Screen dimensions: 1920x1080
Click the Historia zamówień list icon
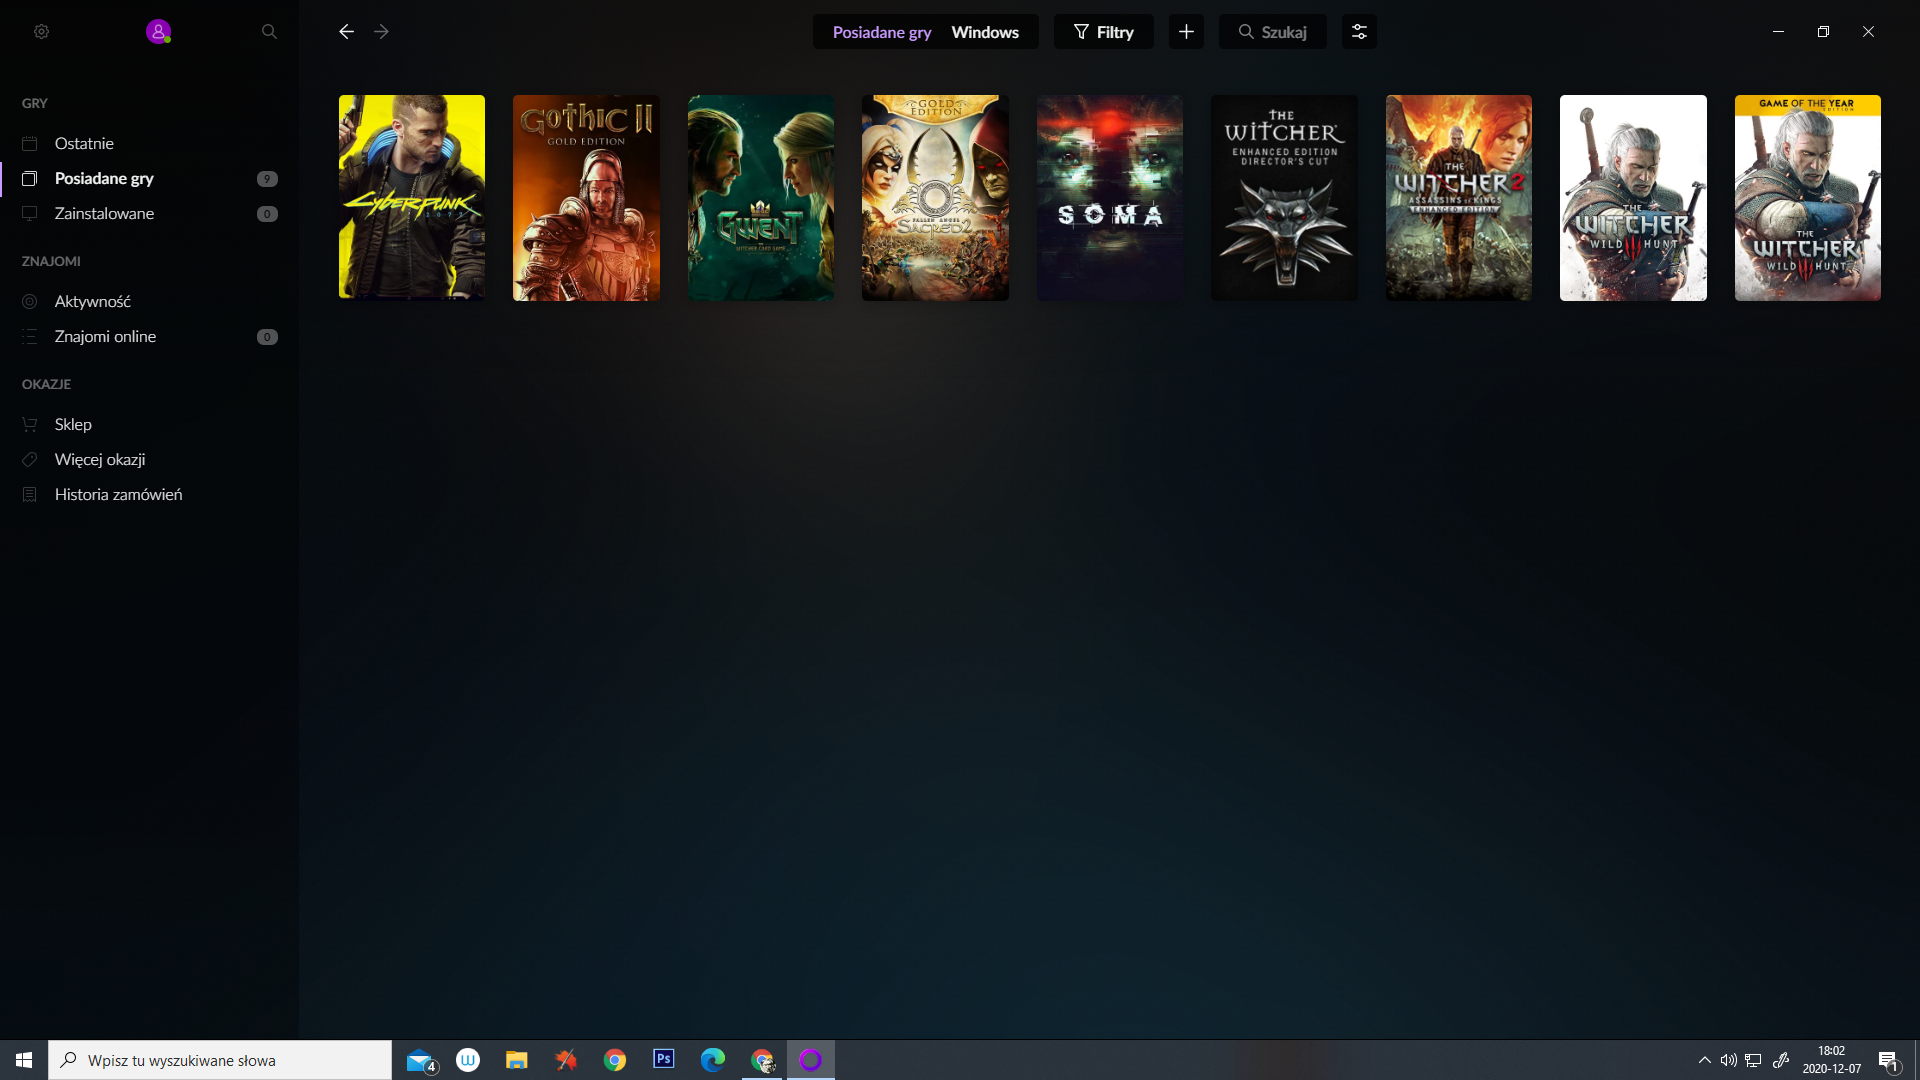coord(30,494)
